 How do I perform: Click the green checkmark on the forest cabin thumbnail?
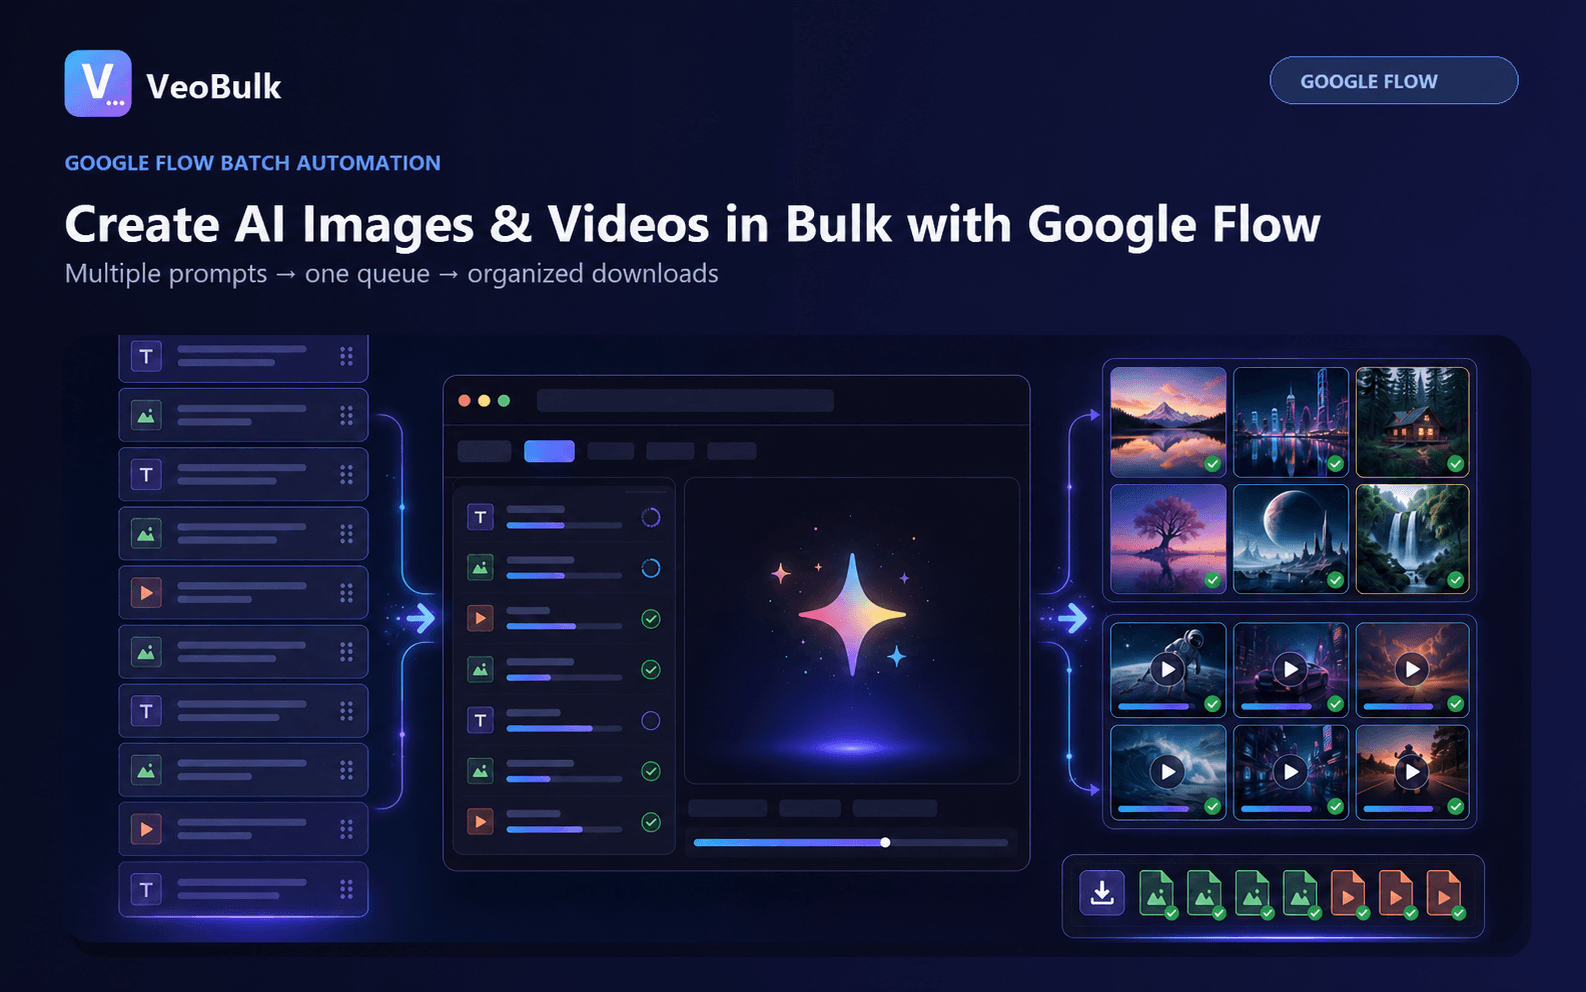1455,464
